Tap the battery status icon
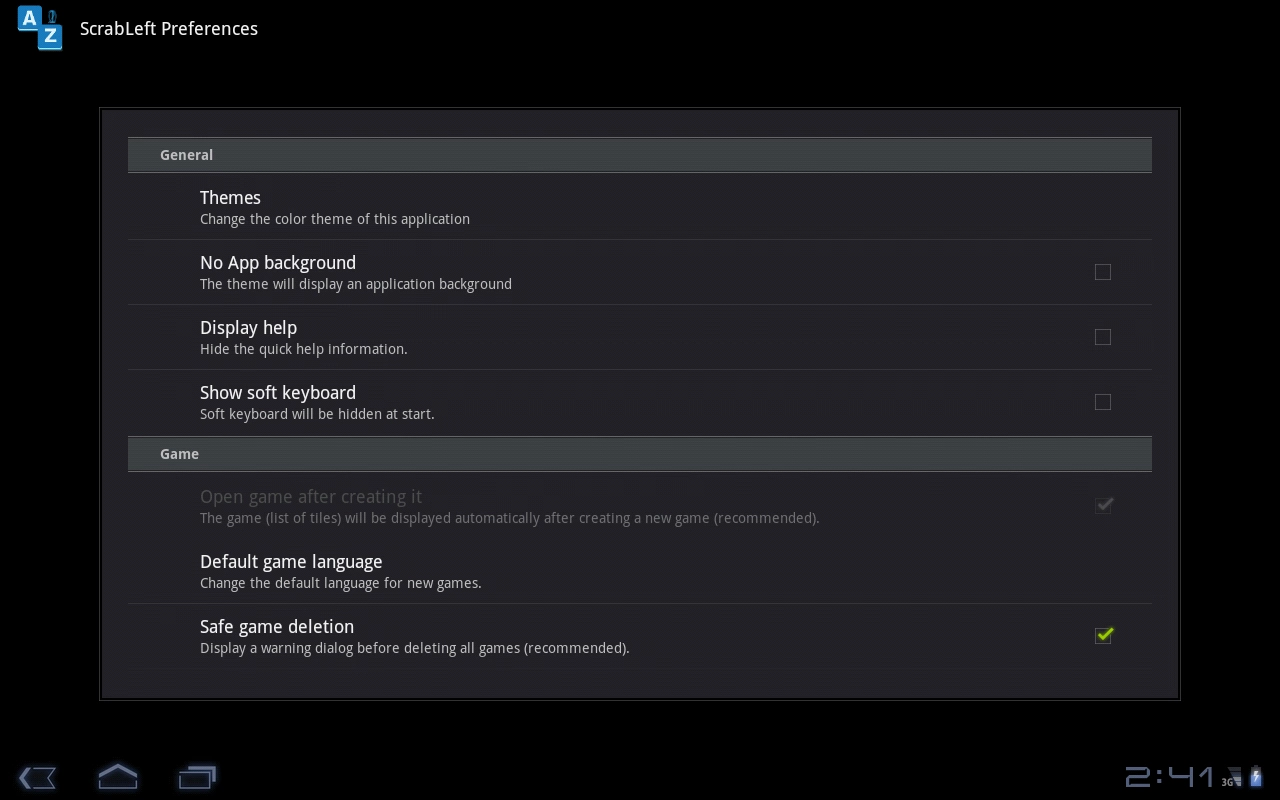Viewport: 1280px width, 800px height. [x=1256, y=777]
